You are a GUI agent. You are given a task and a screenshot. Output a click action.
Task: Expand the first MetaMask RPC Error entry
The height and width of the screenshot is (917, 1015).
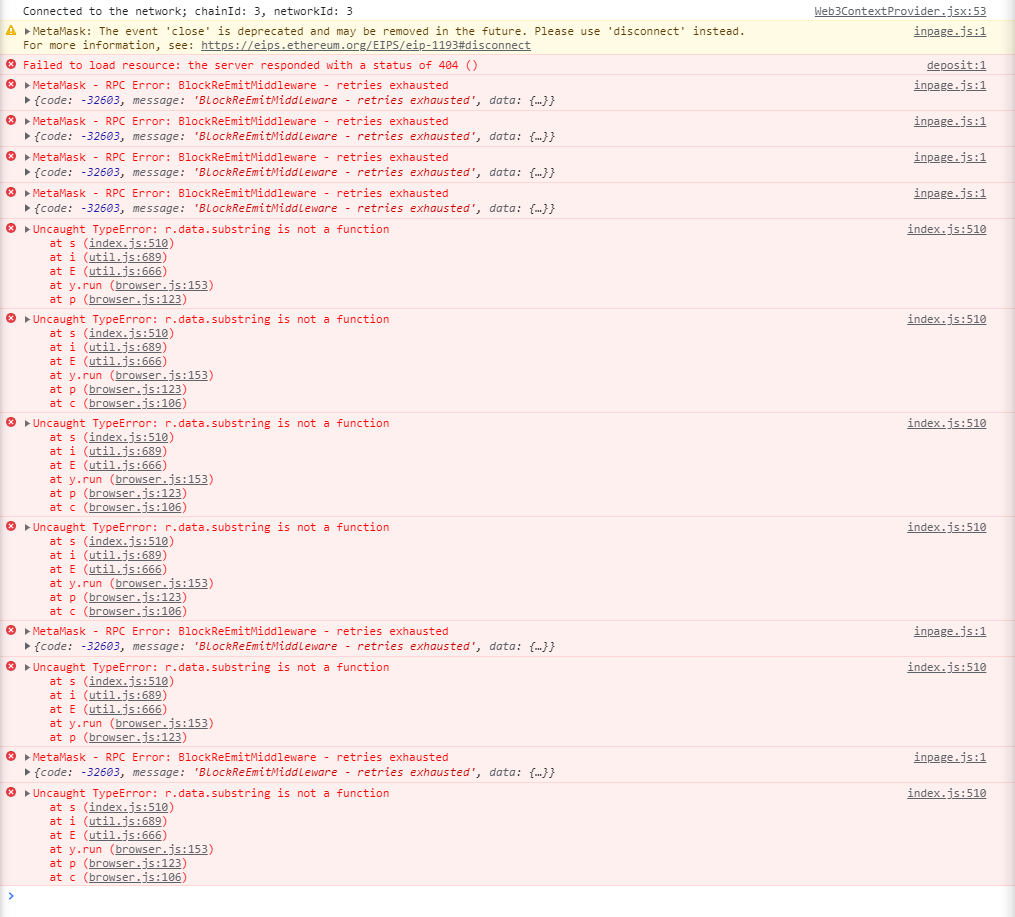pyautogui.click(x=27, y=85)
